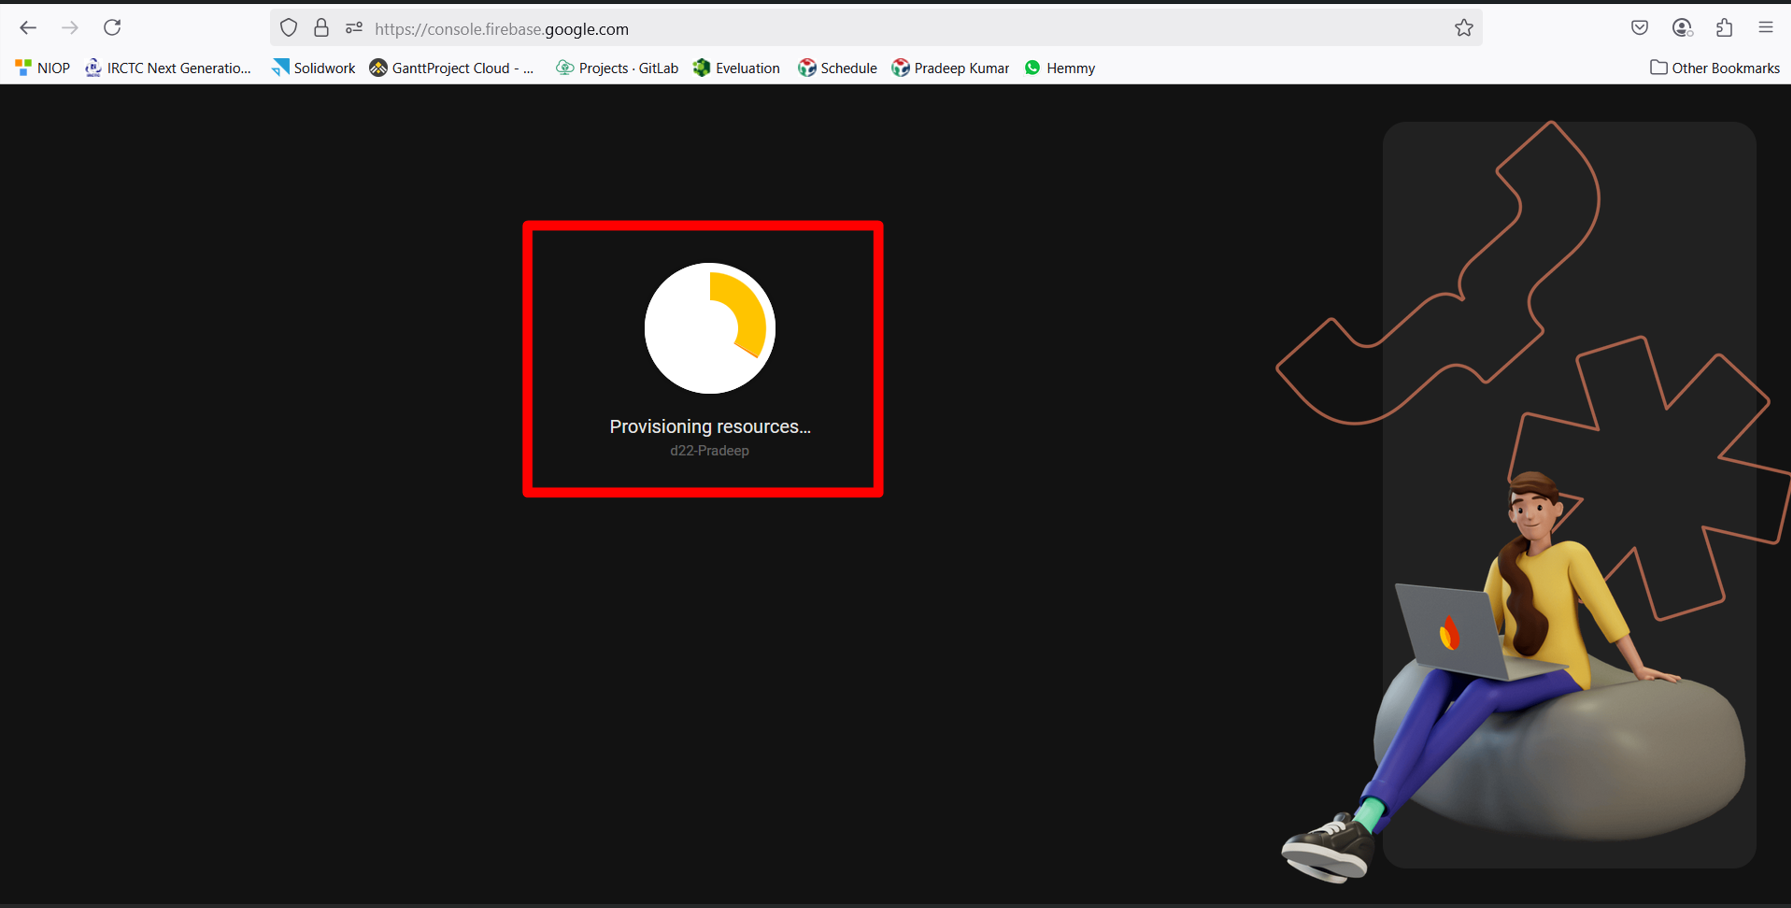Open the Save to Pocket icon
Screen dimensions: 1791x908
coord(1640,28)
